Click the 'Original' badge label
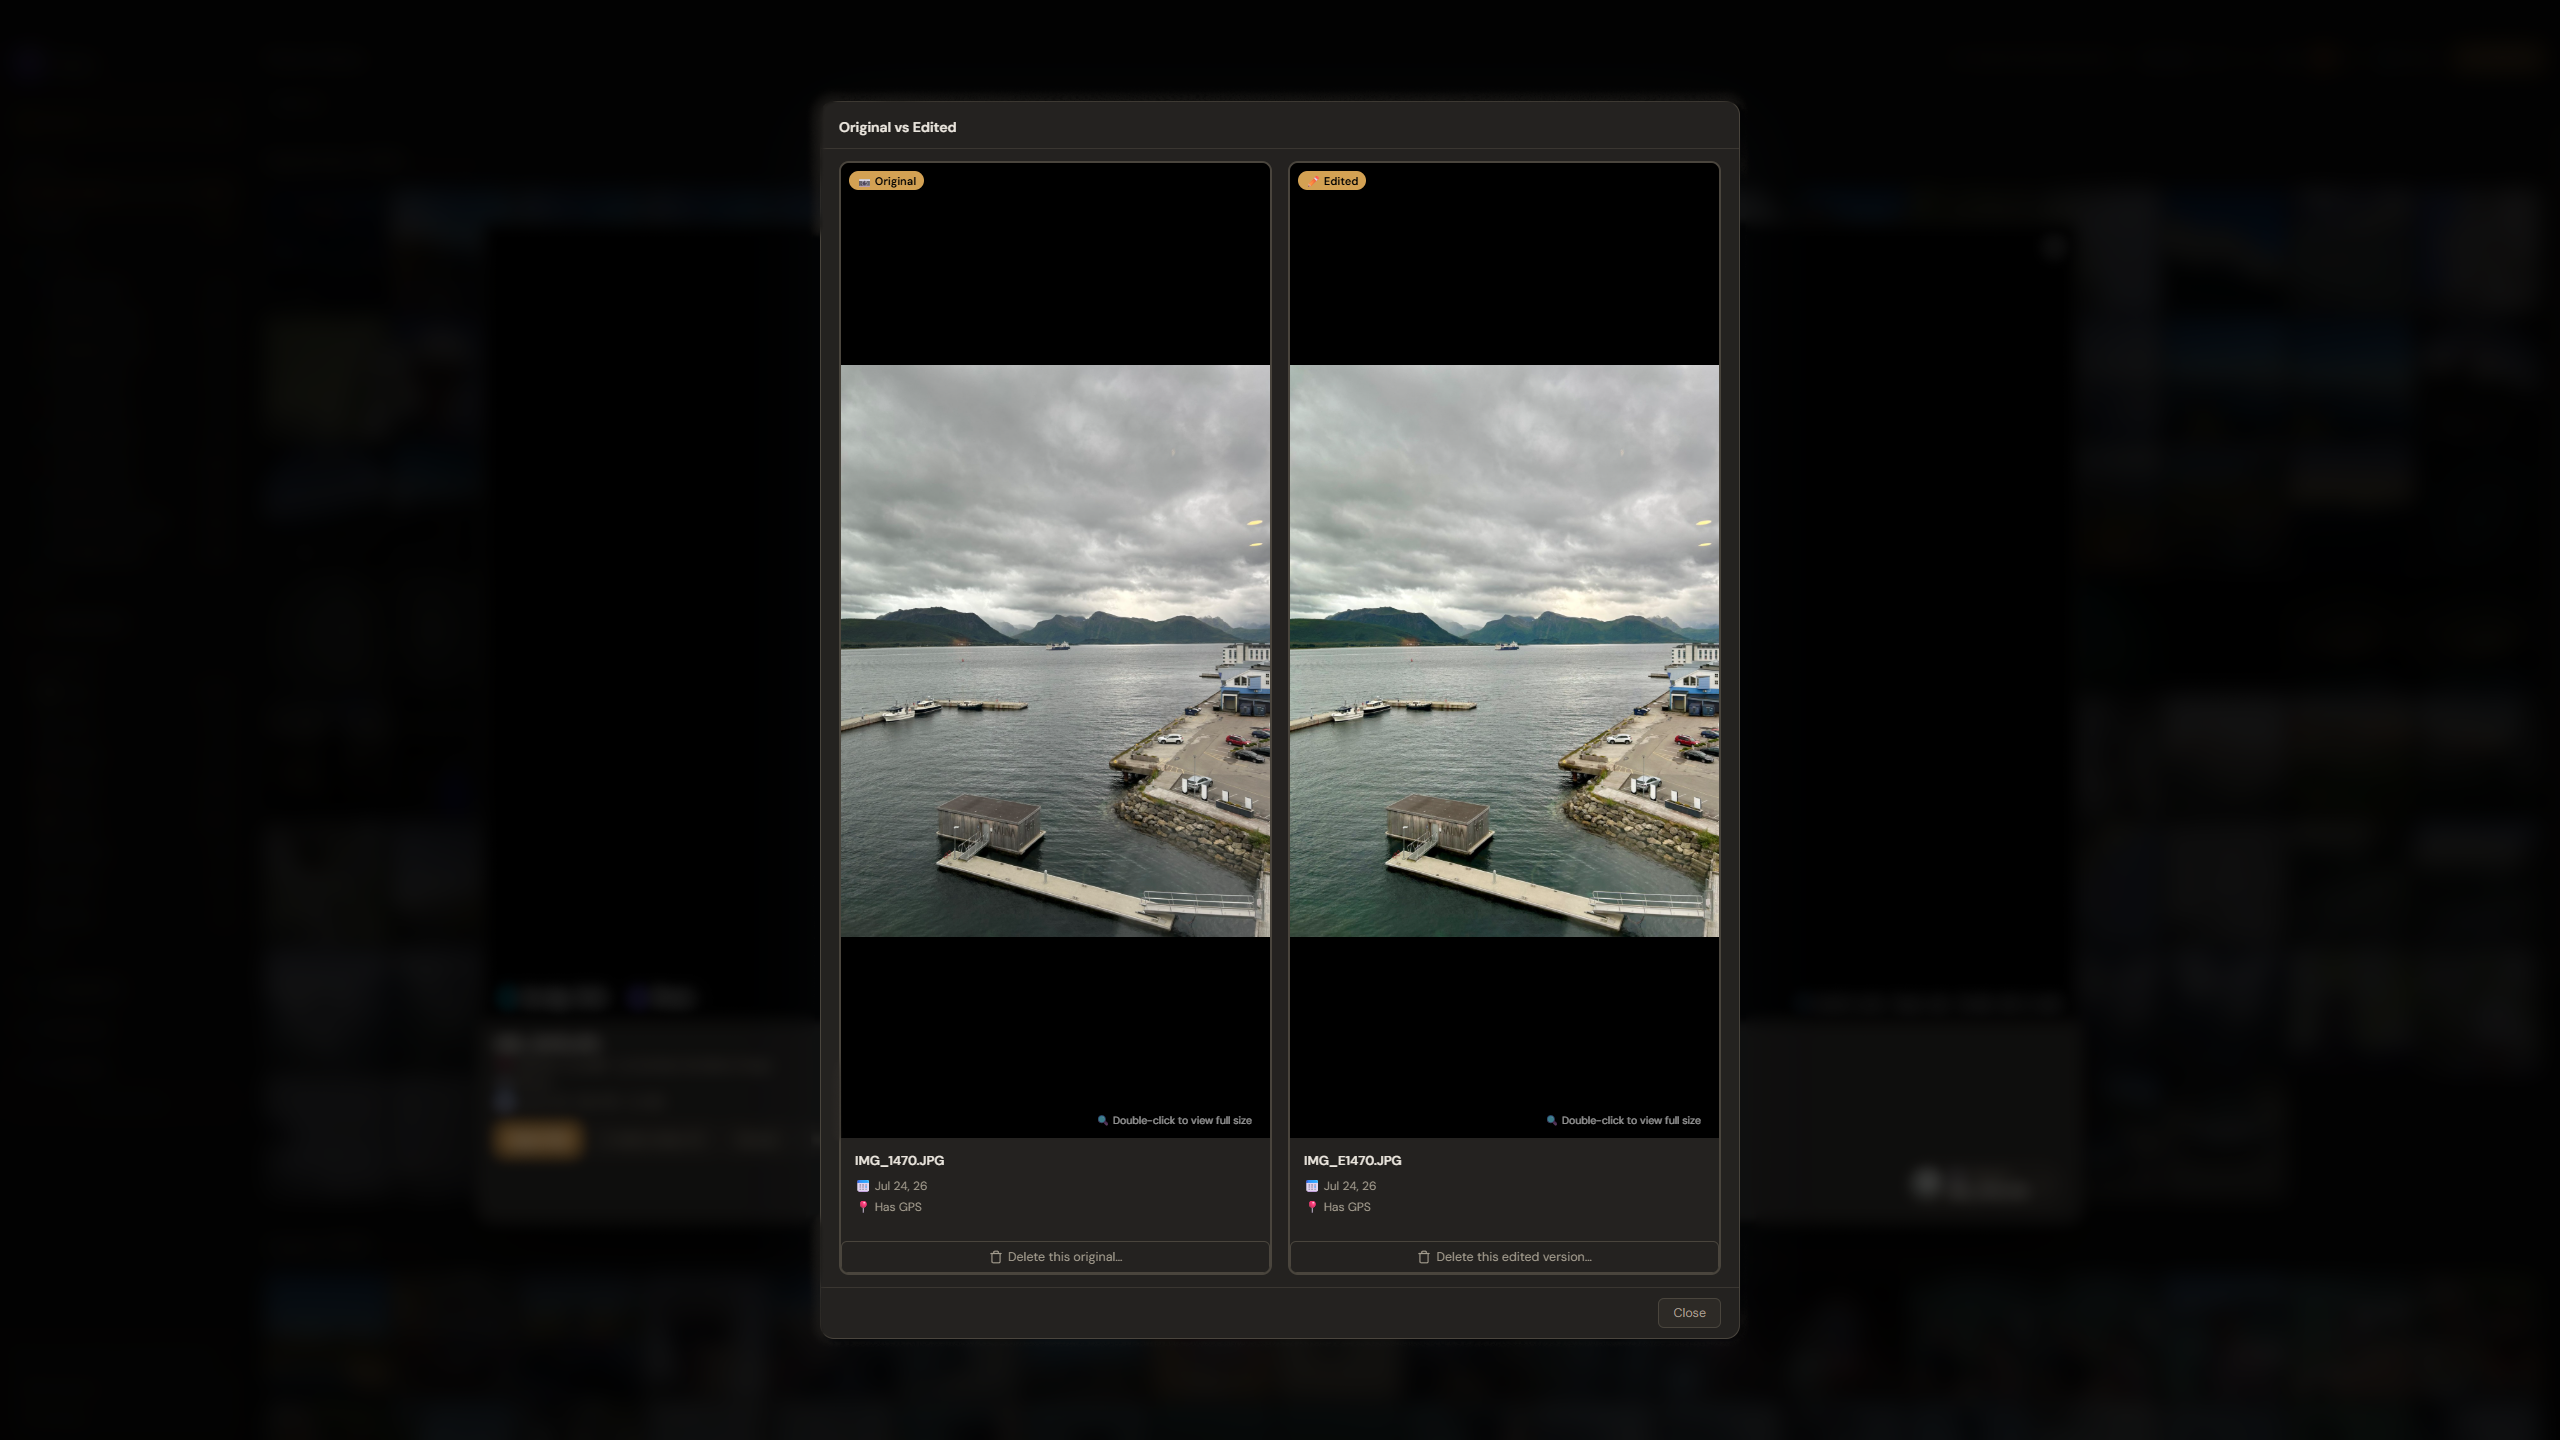Image resolution: width=2560 pixels, height=1440 pixels. (886, 181)
